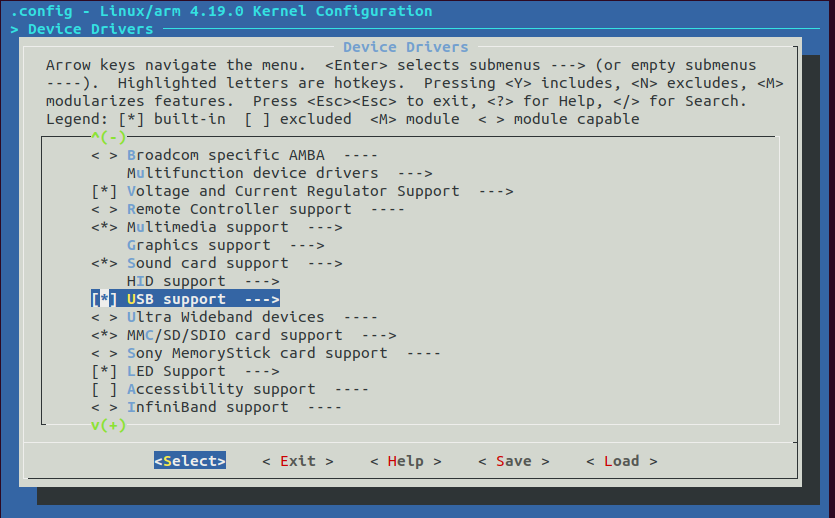The image size is (835, 518).
Task: Click the scroll-up indicator ^(-)
Action: pos(109,137)
